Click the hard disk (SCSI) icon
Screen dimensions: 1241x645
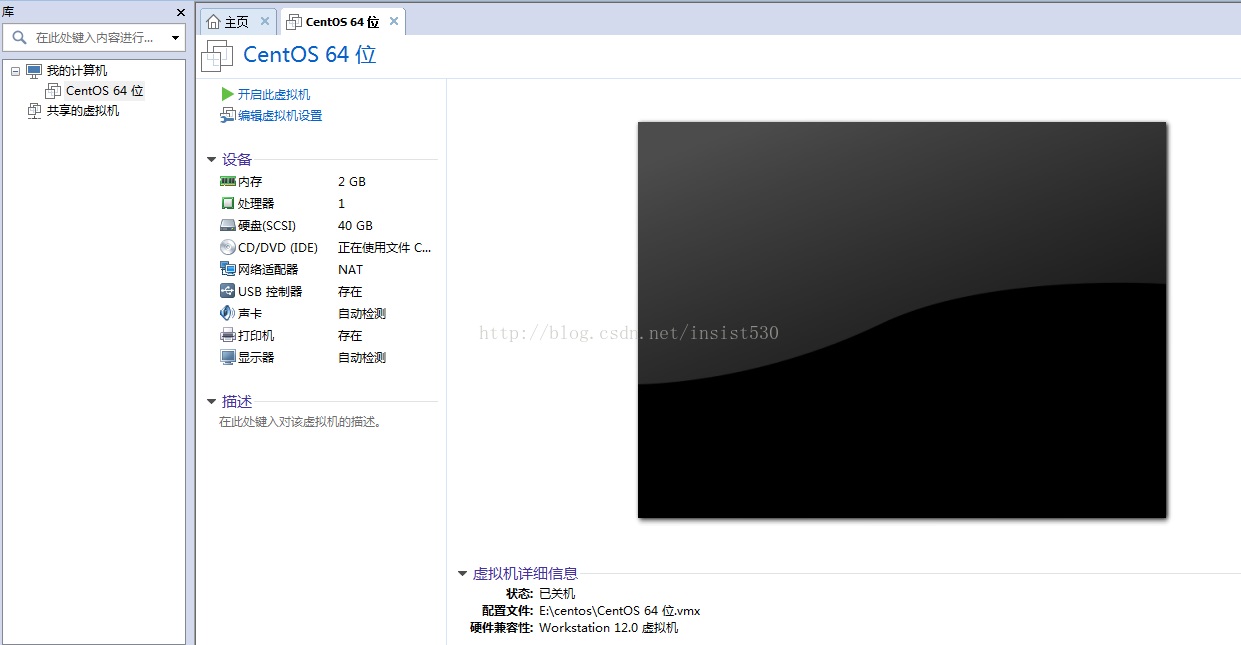pyautogui.click(x=227, y=225)
